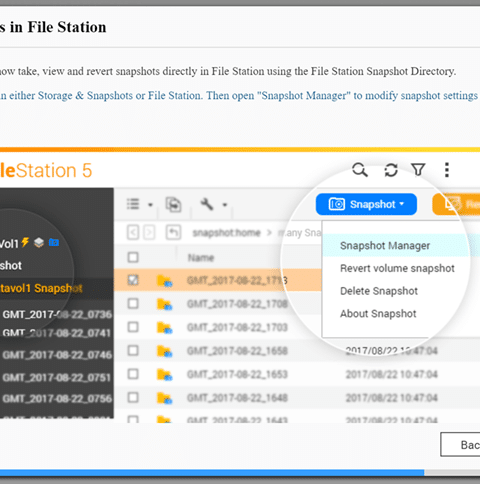Click the folder icon of GMT_2017-08-22_1648
The width and height of the screenshot is (480, 484).
point(164,398)
